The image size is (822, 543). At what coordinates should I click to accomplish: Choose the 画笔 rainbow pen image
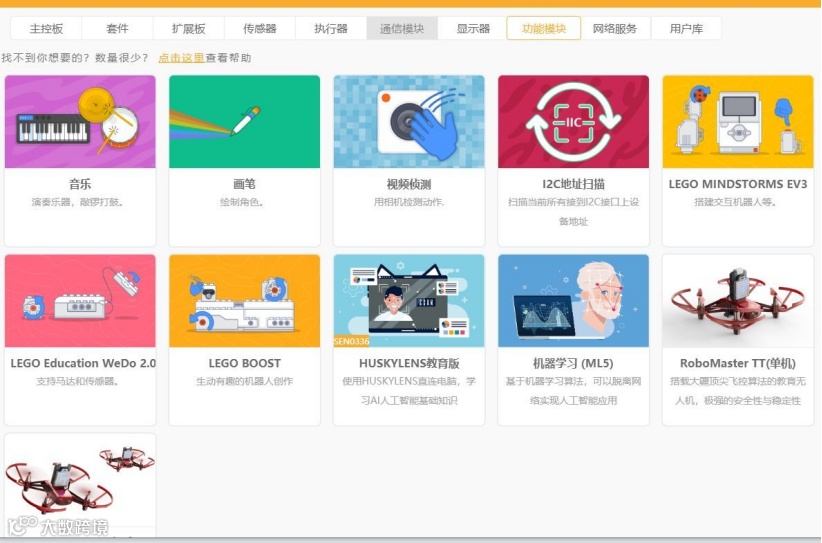point(244,122)
